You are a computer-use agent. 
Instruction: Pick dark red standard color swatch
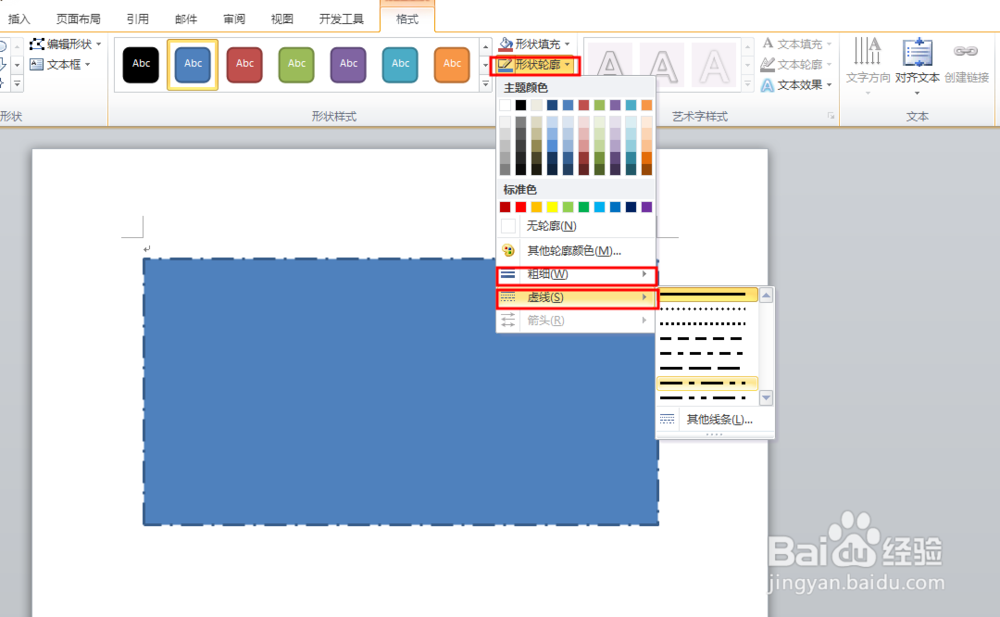coord(505,207)
